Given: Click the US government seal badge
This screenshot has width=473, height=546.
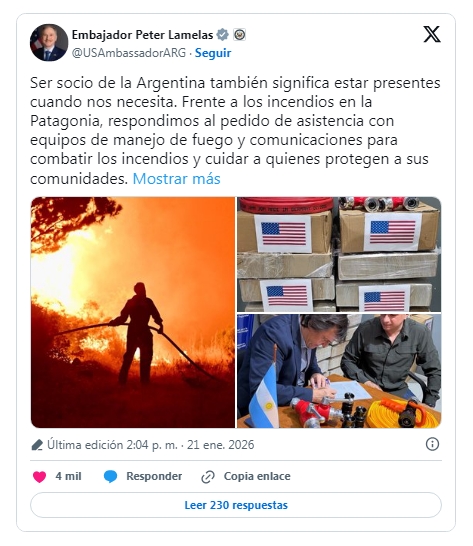Looking at the screenshot, I should (x=239, y=34).
